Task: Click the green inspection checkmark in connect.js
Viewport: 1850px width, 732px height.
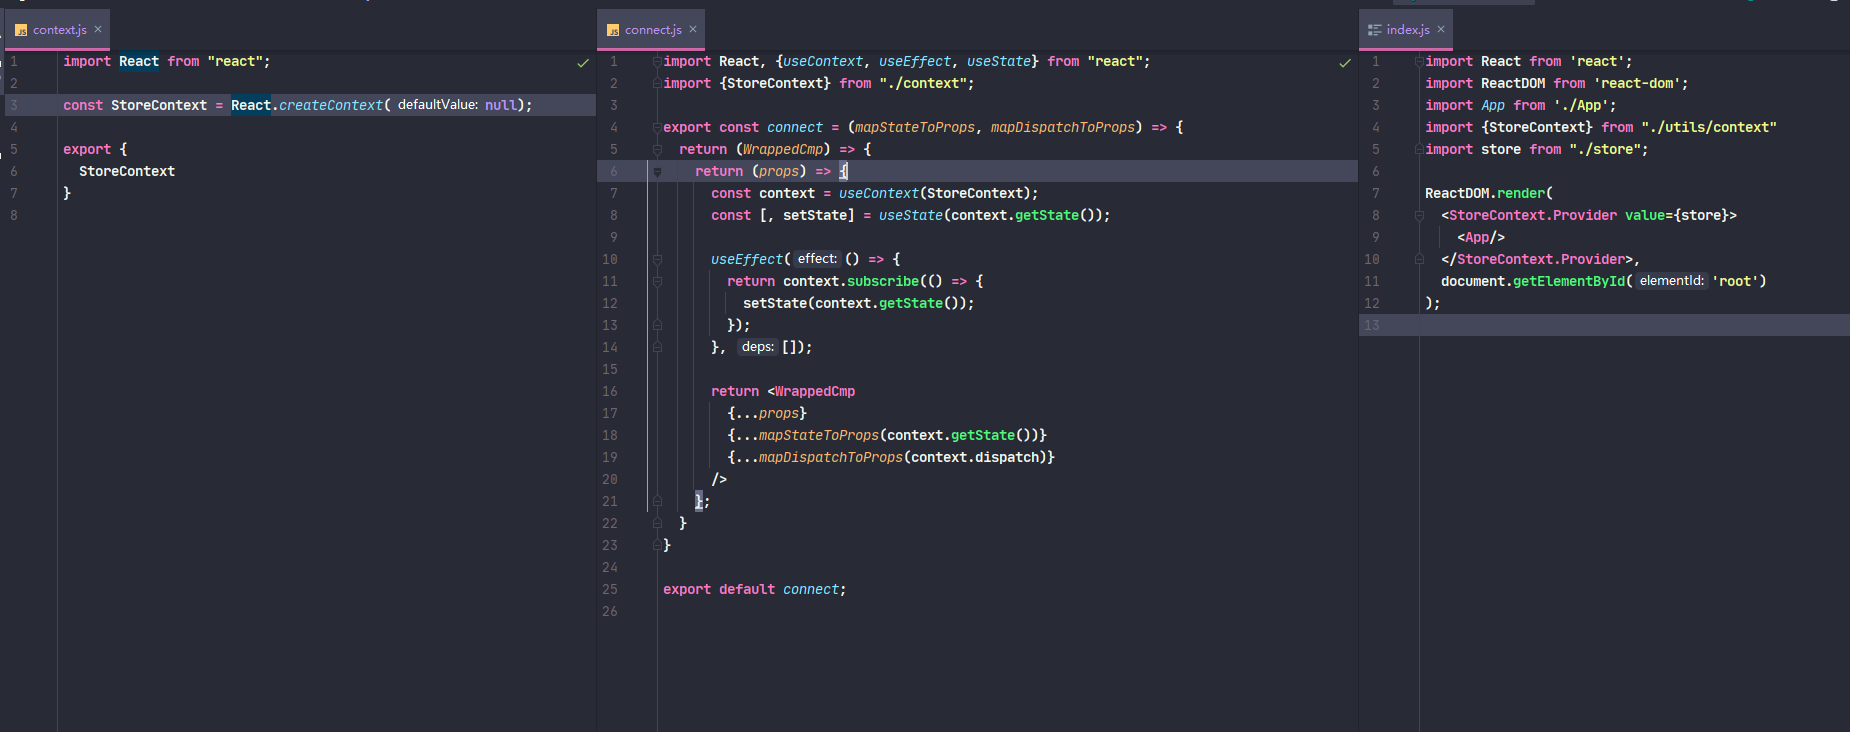Action: point(1345,63)
